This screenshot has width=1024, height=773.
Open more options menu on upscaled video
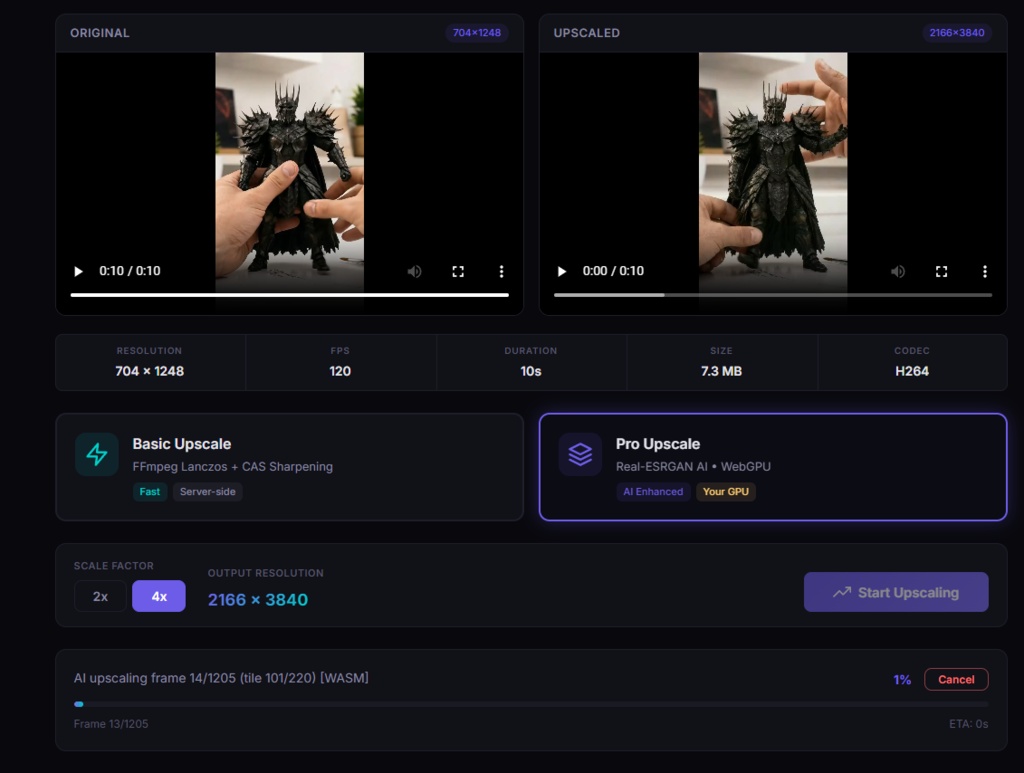pyautogui.click(x=985, y=271)
